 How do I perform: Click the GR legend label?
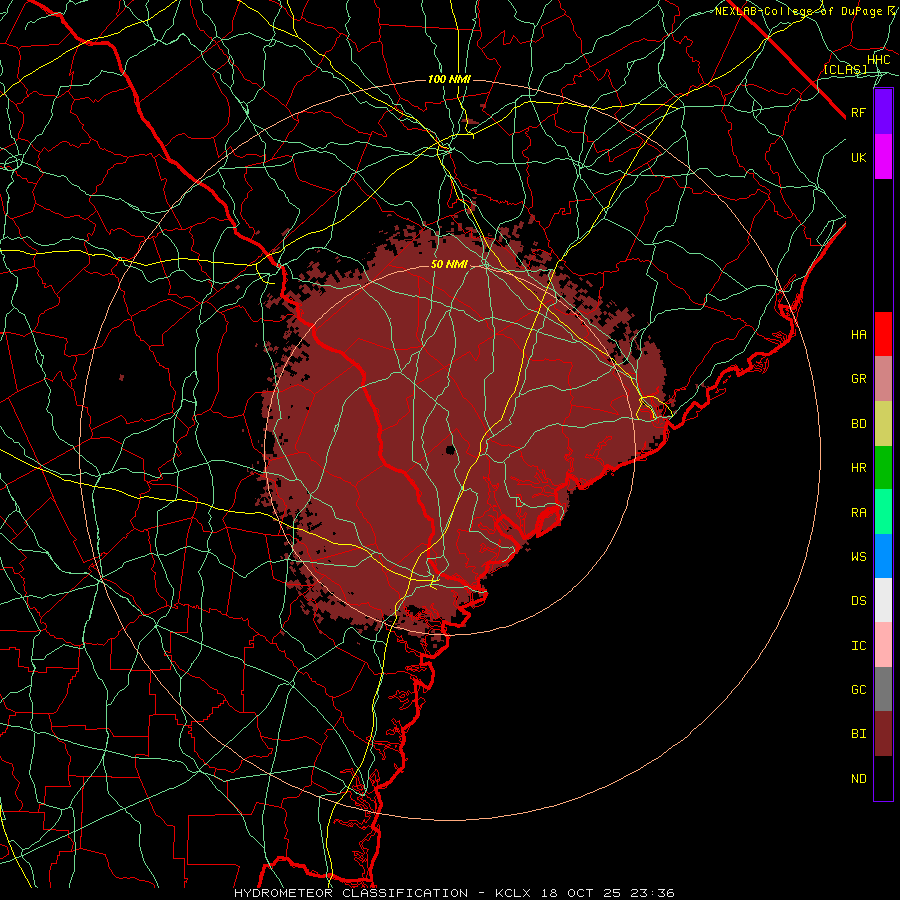point(859,379)
